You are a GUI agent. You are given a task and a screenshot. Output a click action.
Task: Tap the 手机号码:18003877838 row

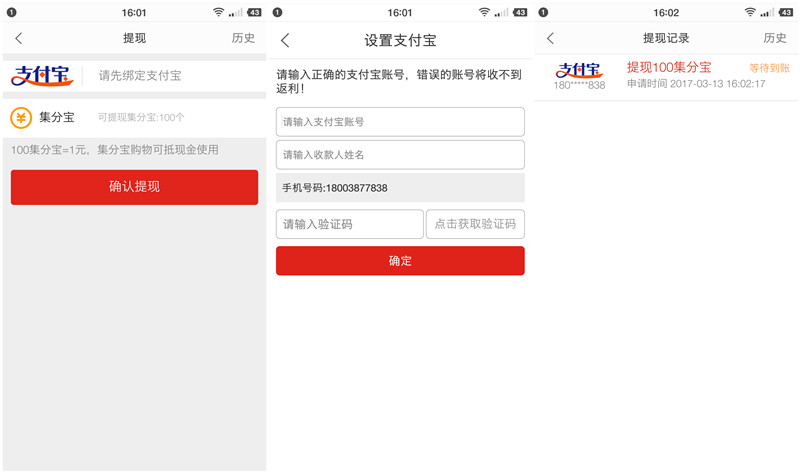tap(400, 188)
